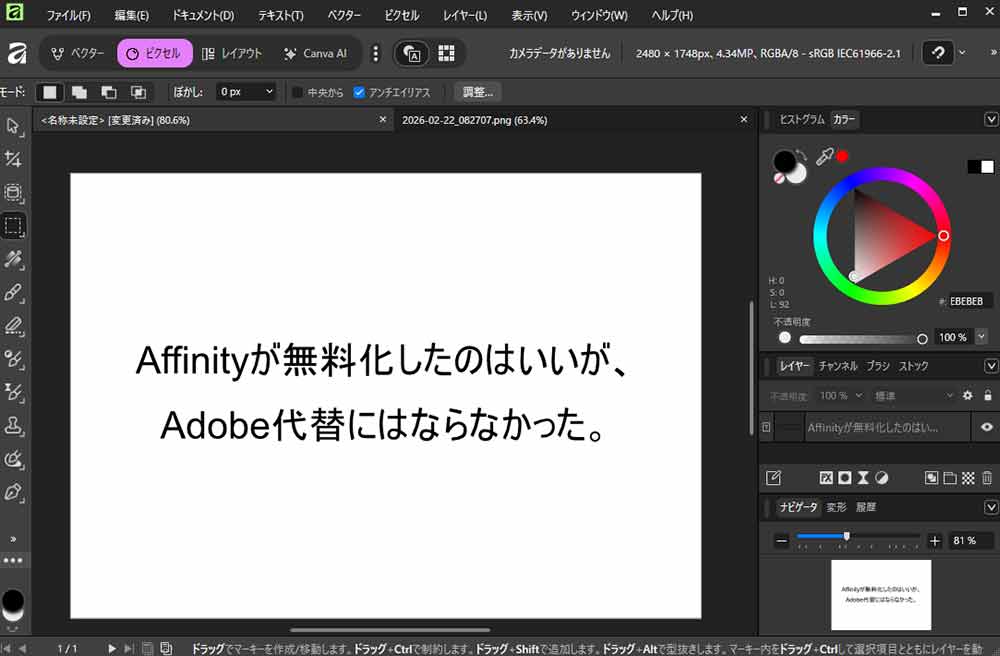This screenshot has width=1000, height=656.
Task: Select the rectangular marquee tool
Action: pos(13,226)
